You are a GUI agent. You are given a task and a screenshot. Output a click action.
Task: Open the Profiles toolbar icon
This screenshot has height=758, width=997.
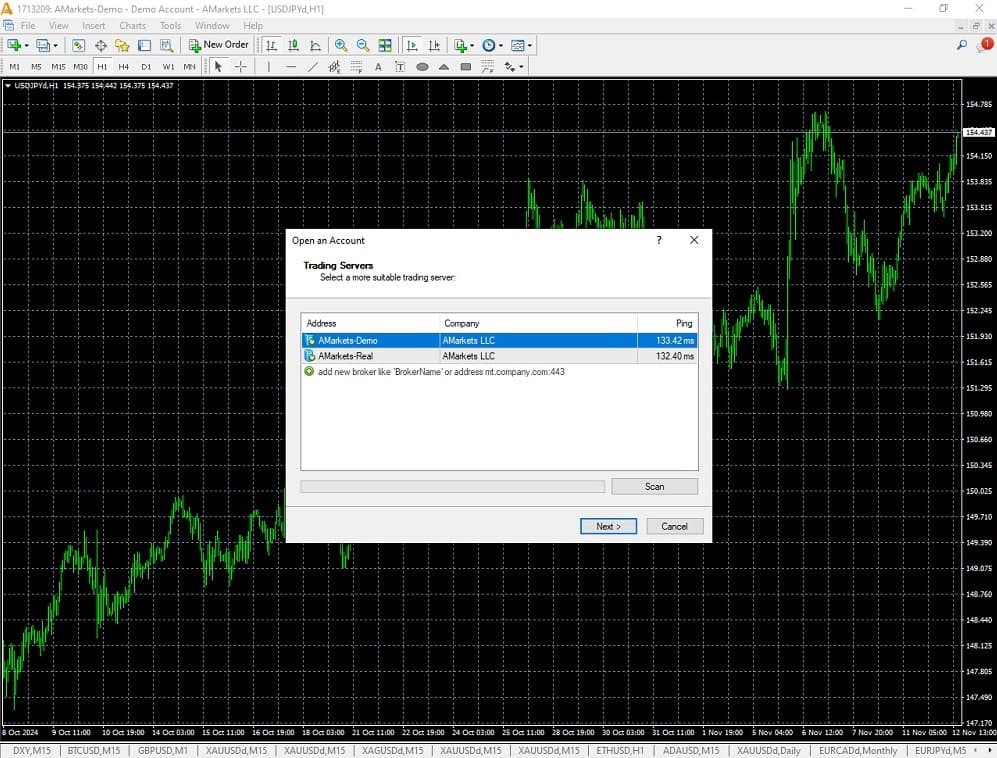(x=43, y=45)
